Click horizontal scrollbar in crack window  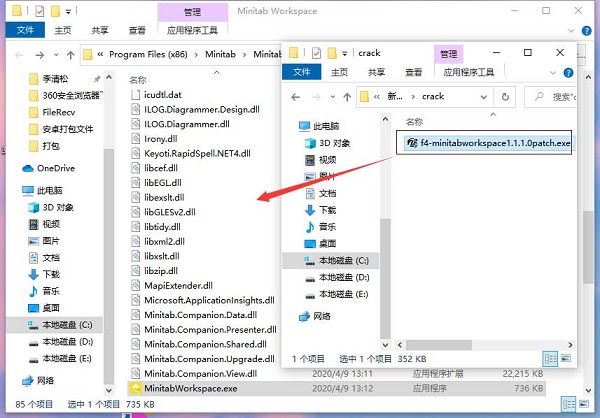click(x=439, y=345)
